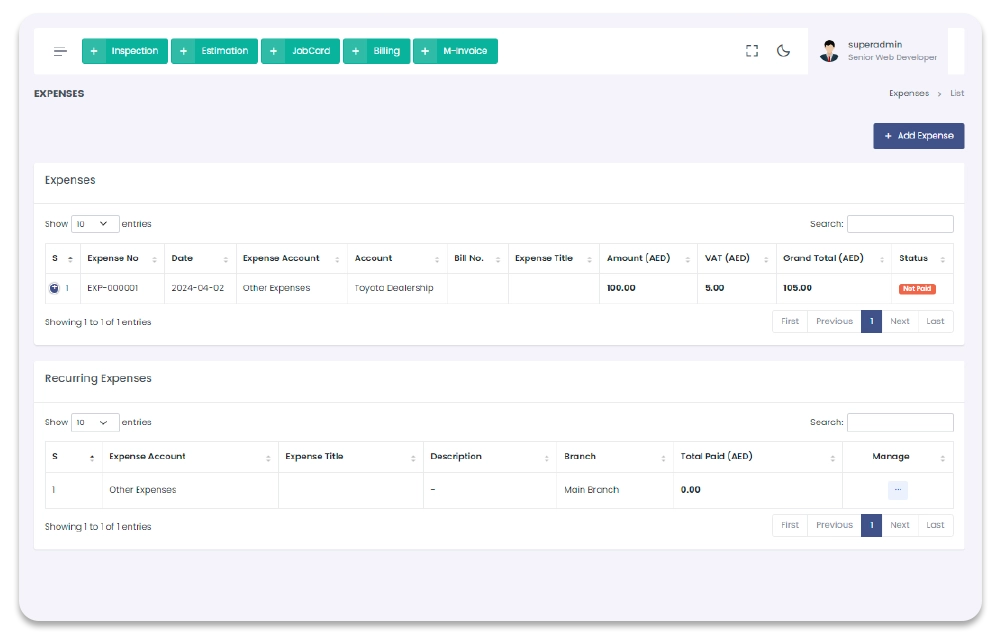Click the superadmin profile avatar
The width and height of the screenshot is (1000, 633).
point(829,51)
